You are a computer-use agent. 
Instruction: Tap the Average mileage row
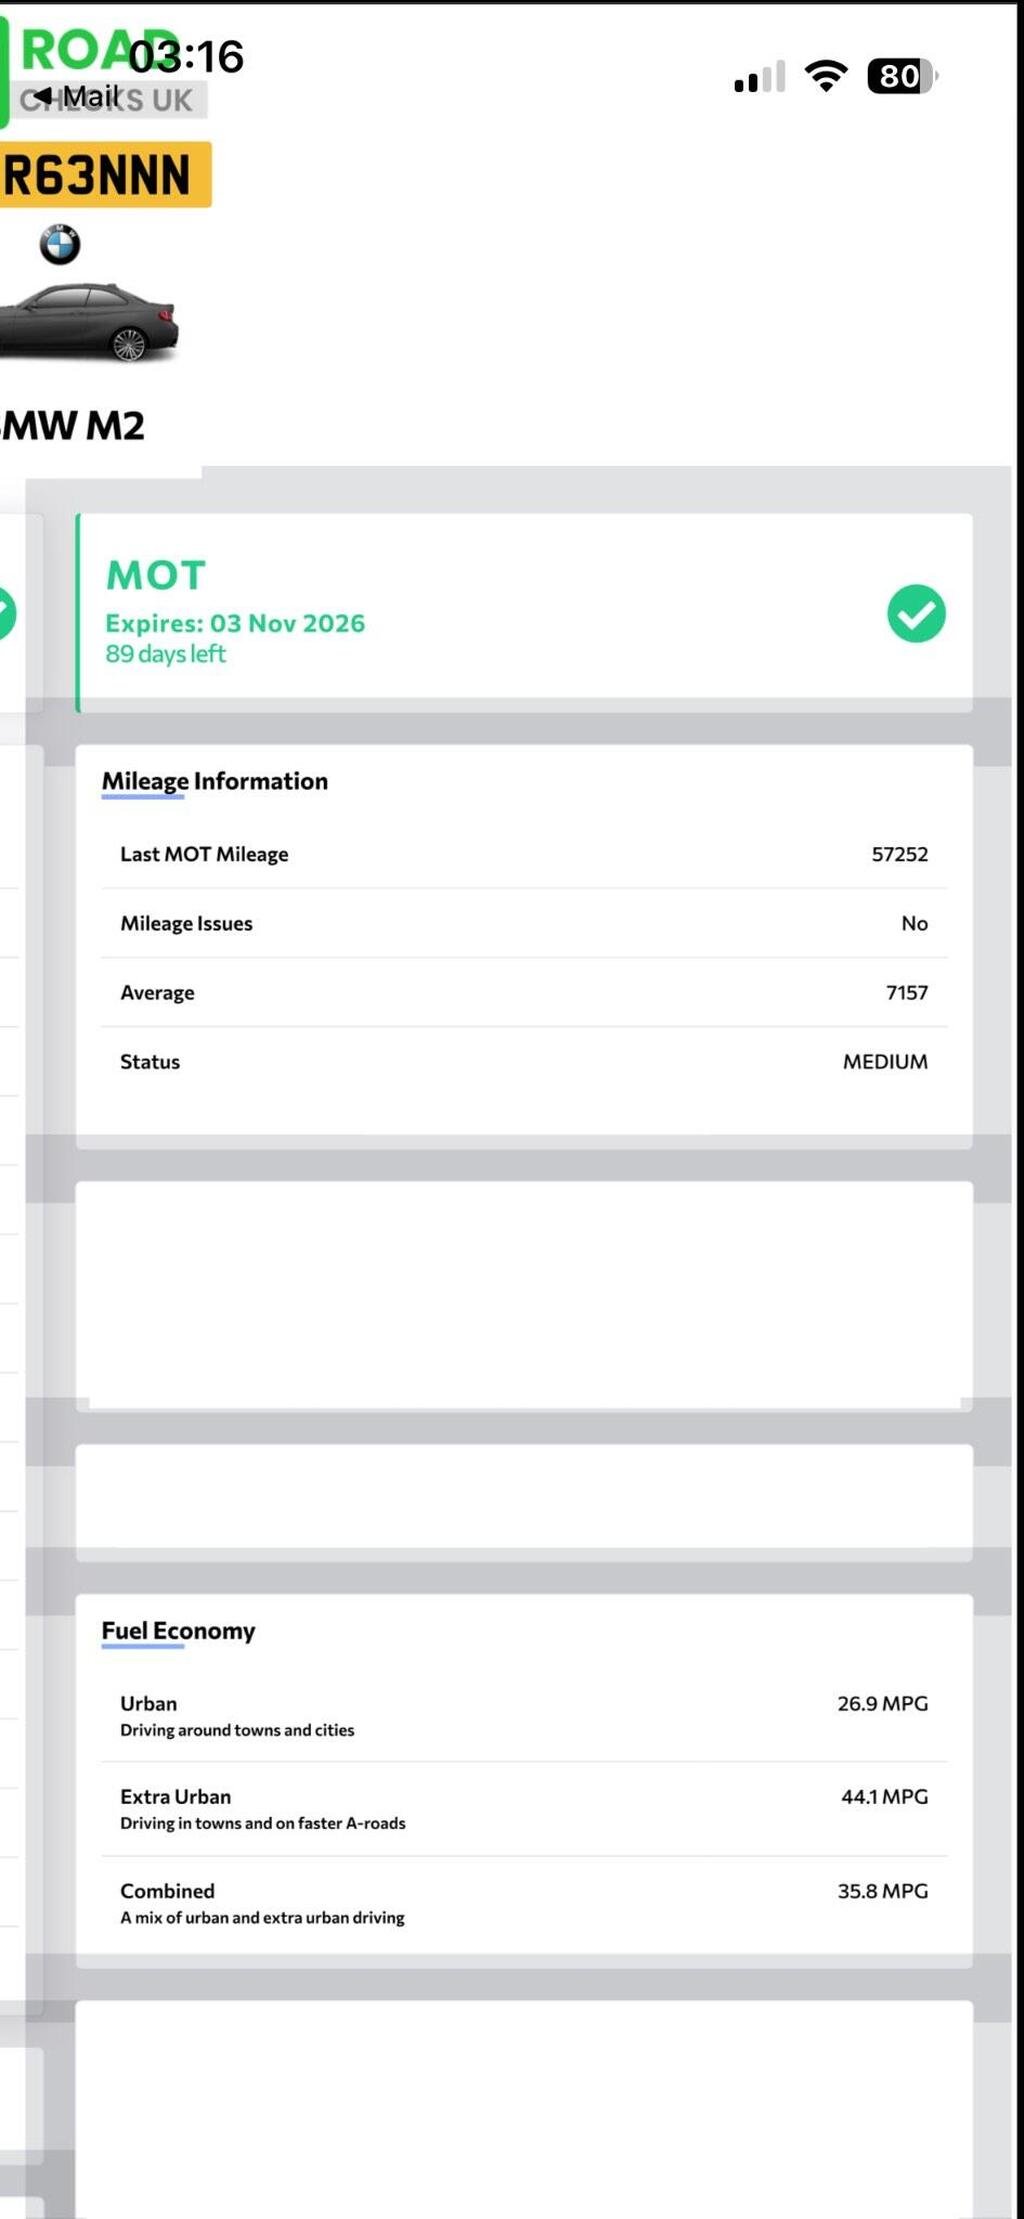[524, 992]
